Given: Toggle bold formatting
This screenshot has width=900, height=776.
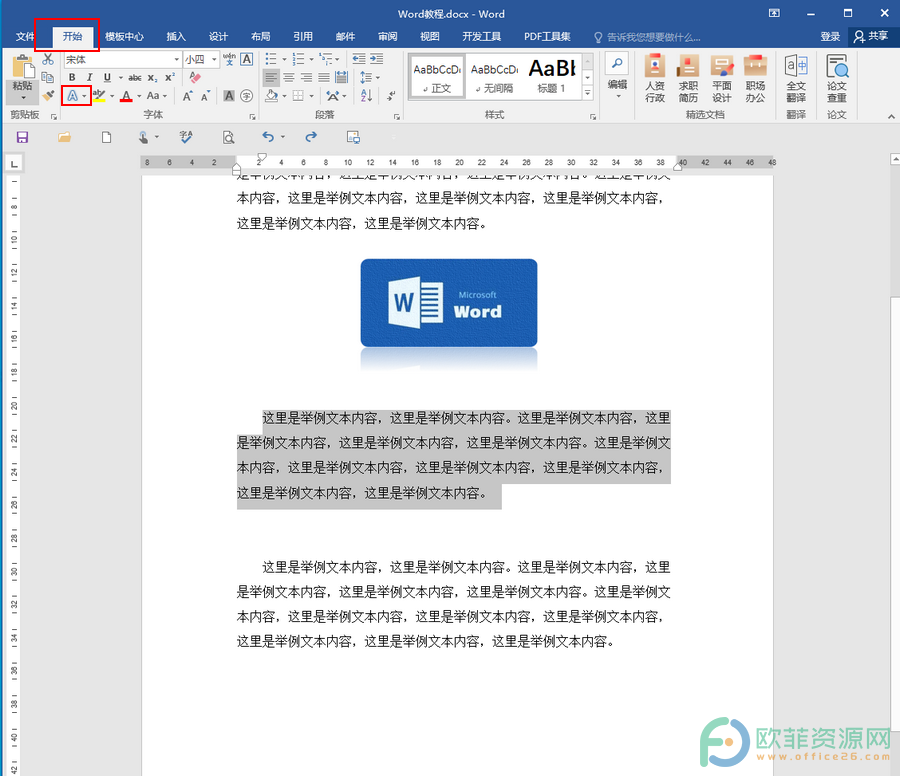Looking at the screenshot, I should [x=72, y=77].
